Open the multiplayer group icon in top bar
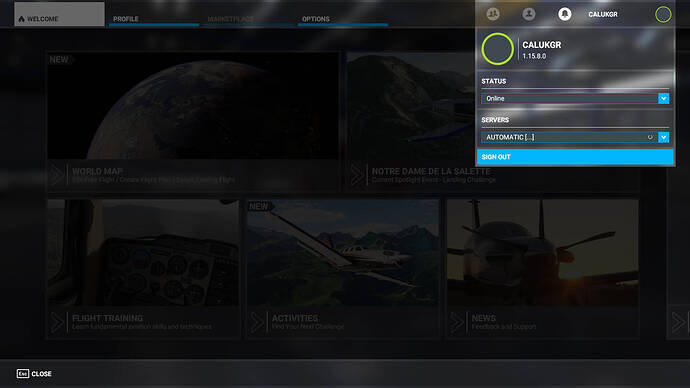 coord(493,14)
